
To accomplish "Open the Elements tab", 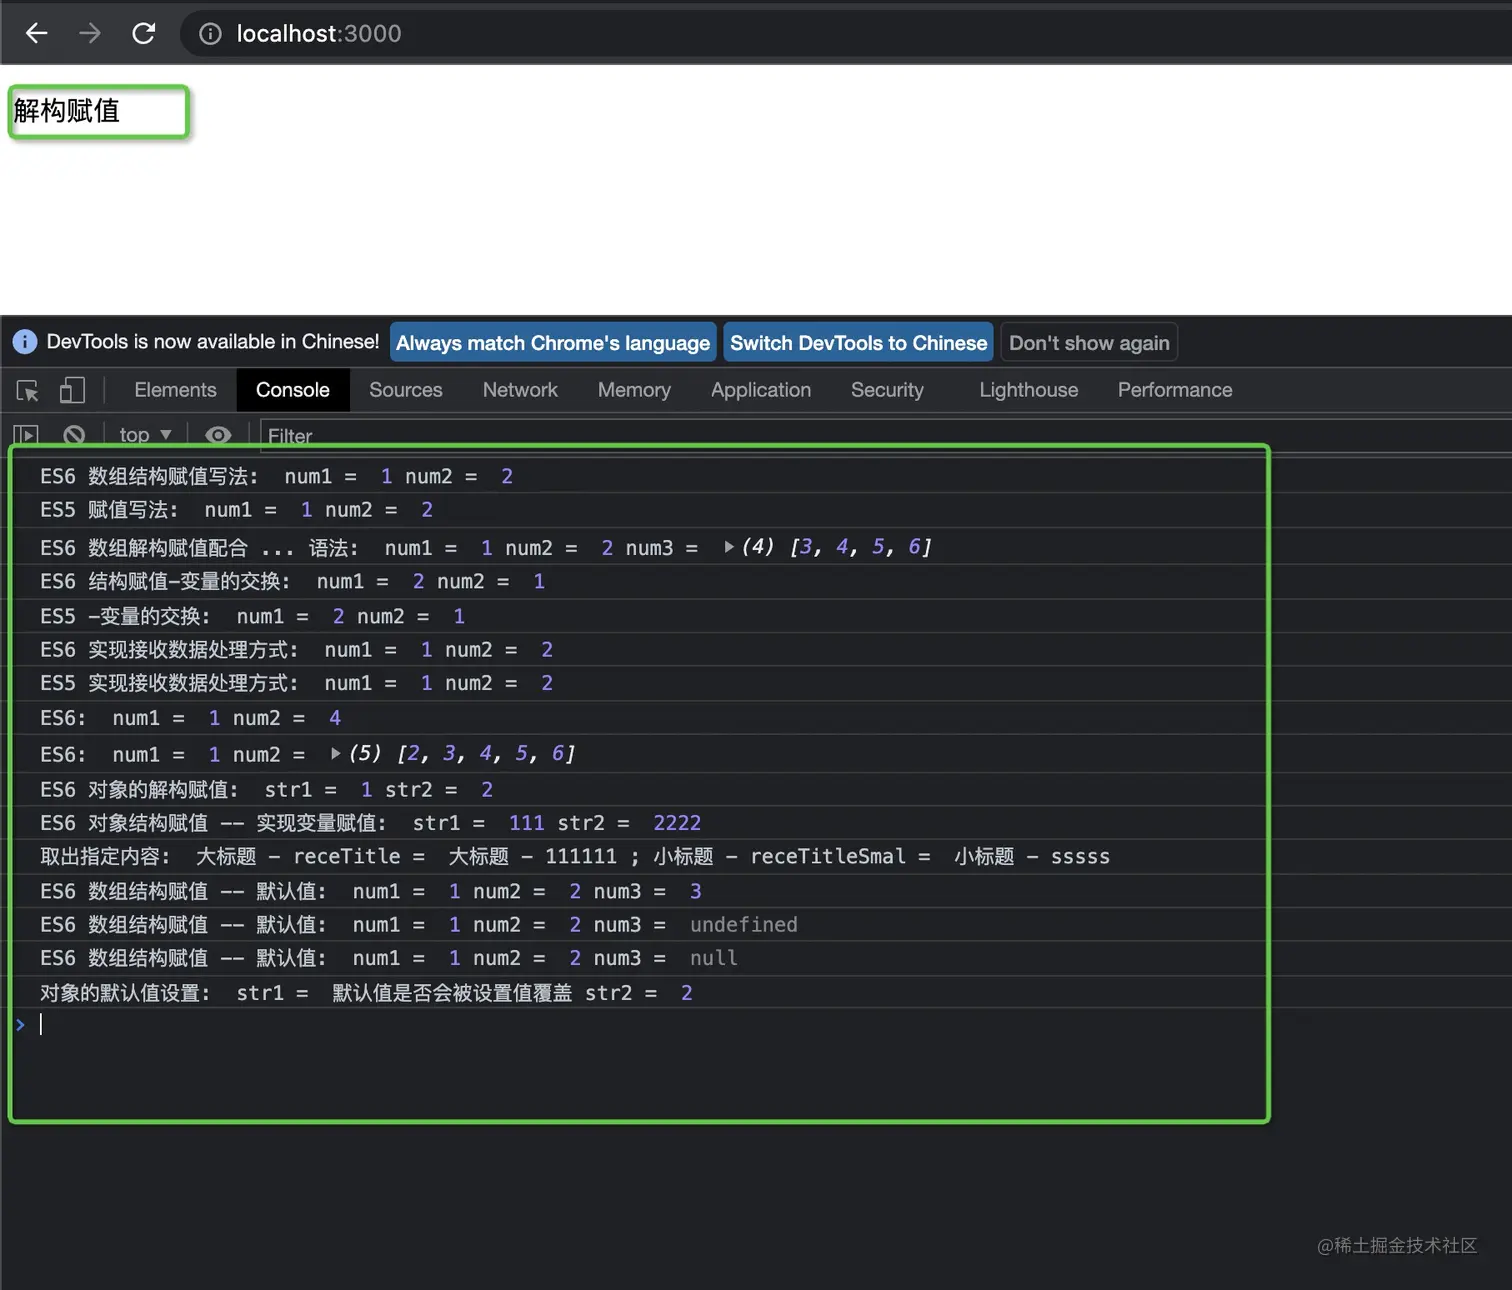I will click(175, 390).
